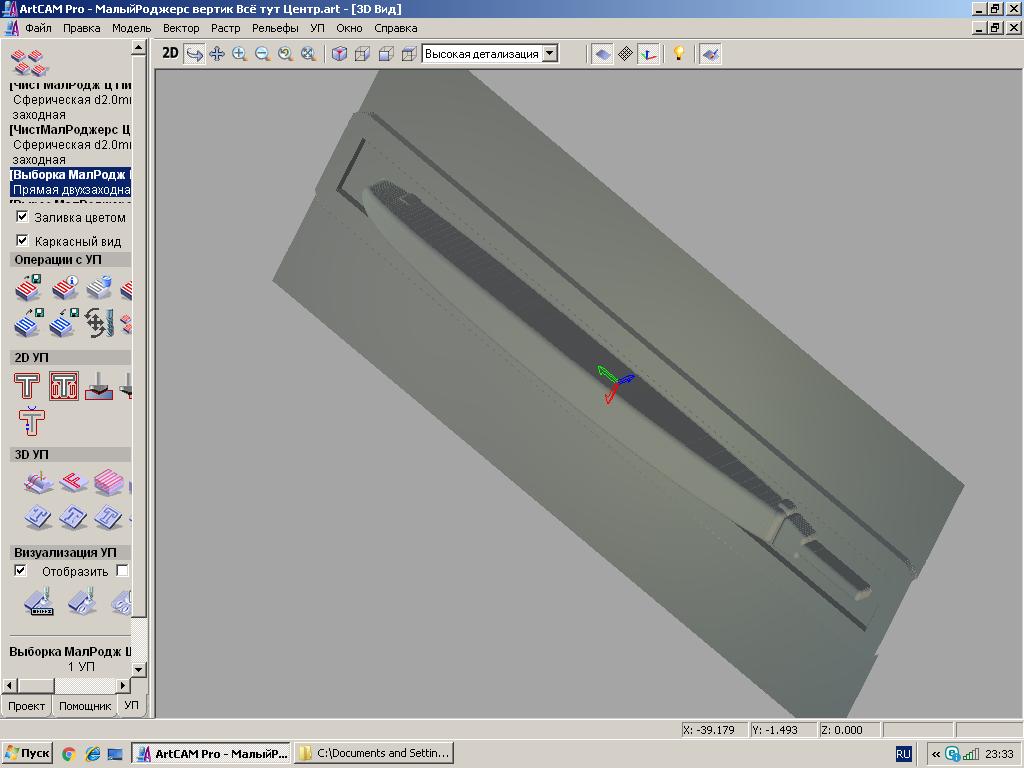The width and height of the screenshot is (1024, 768).
Task: Click the delete toolpath trash icon
Action: (x=98, y=289)
